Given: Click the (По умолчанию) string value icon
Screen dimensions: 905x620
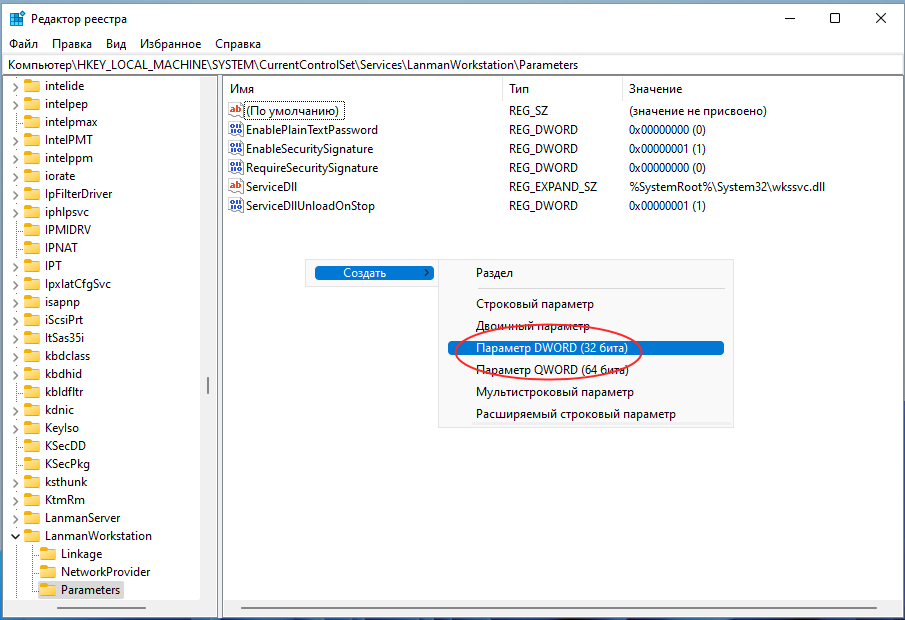Looking at the screenshot, I should point(235,110).
